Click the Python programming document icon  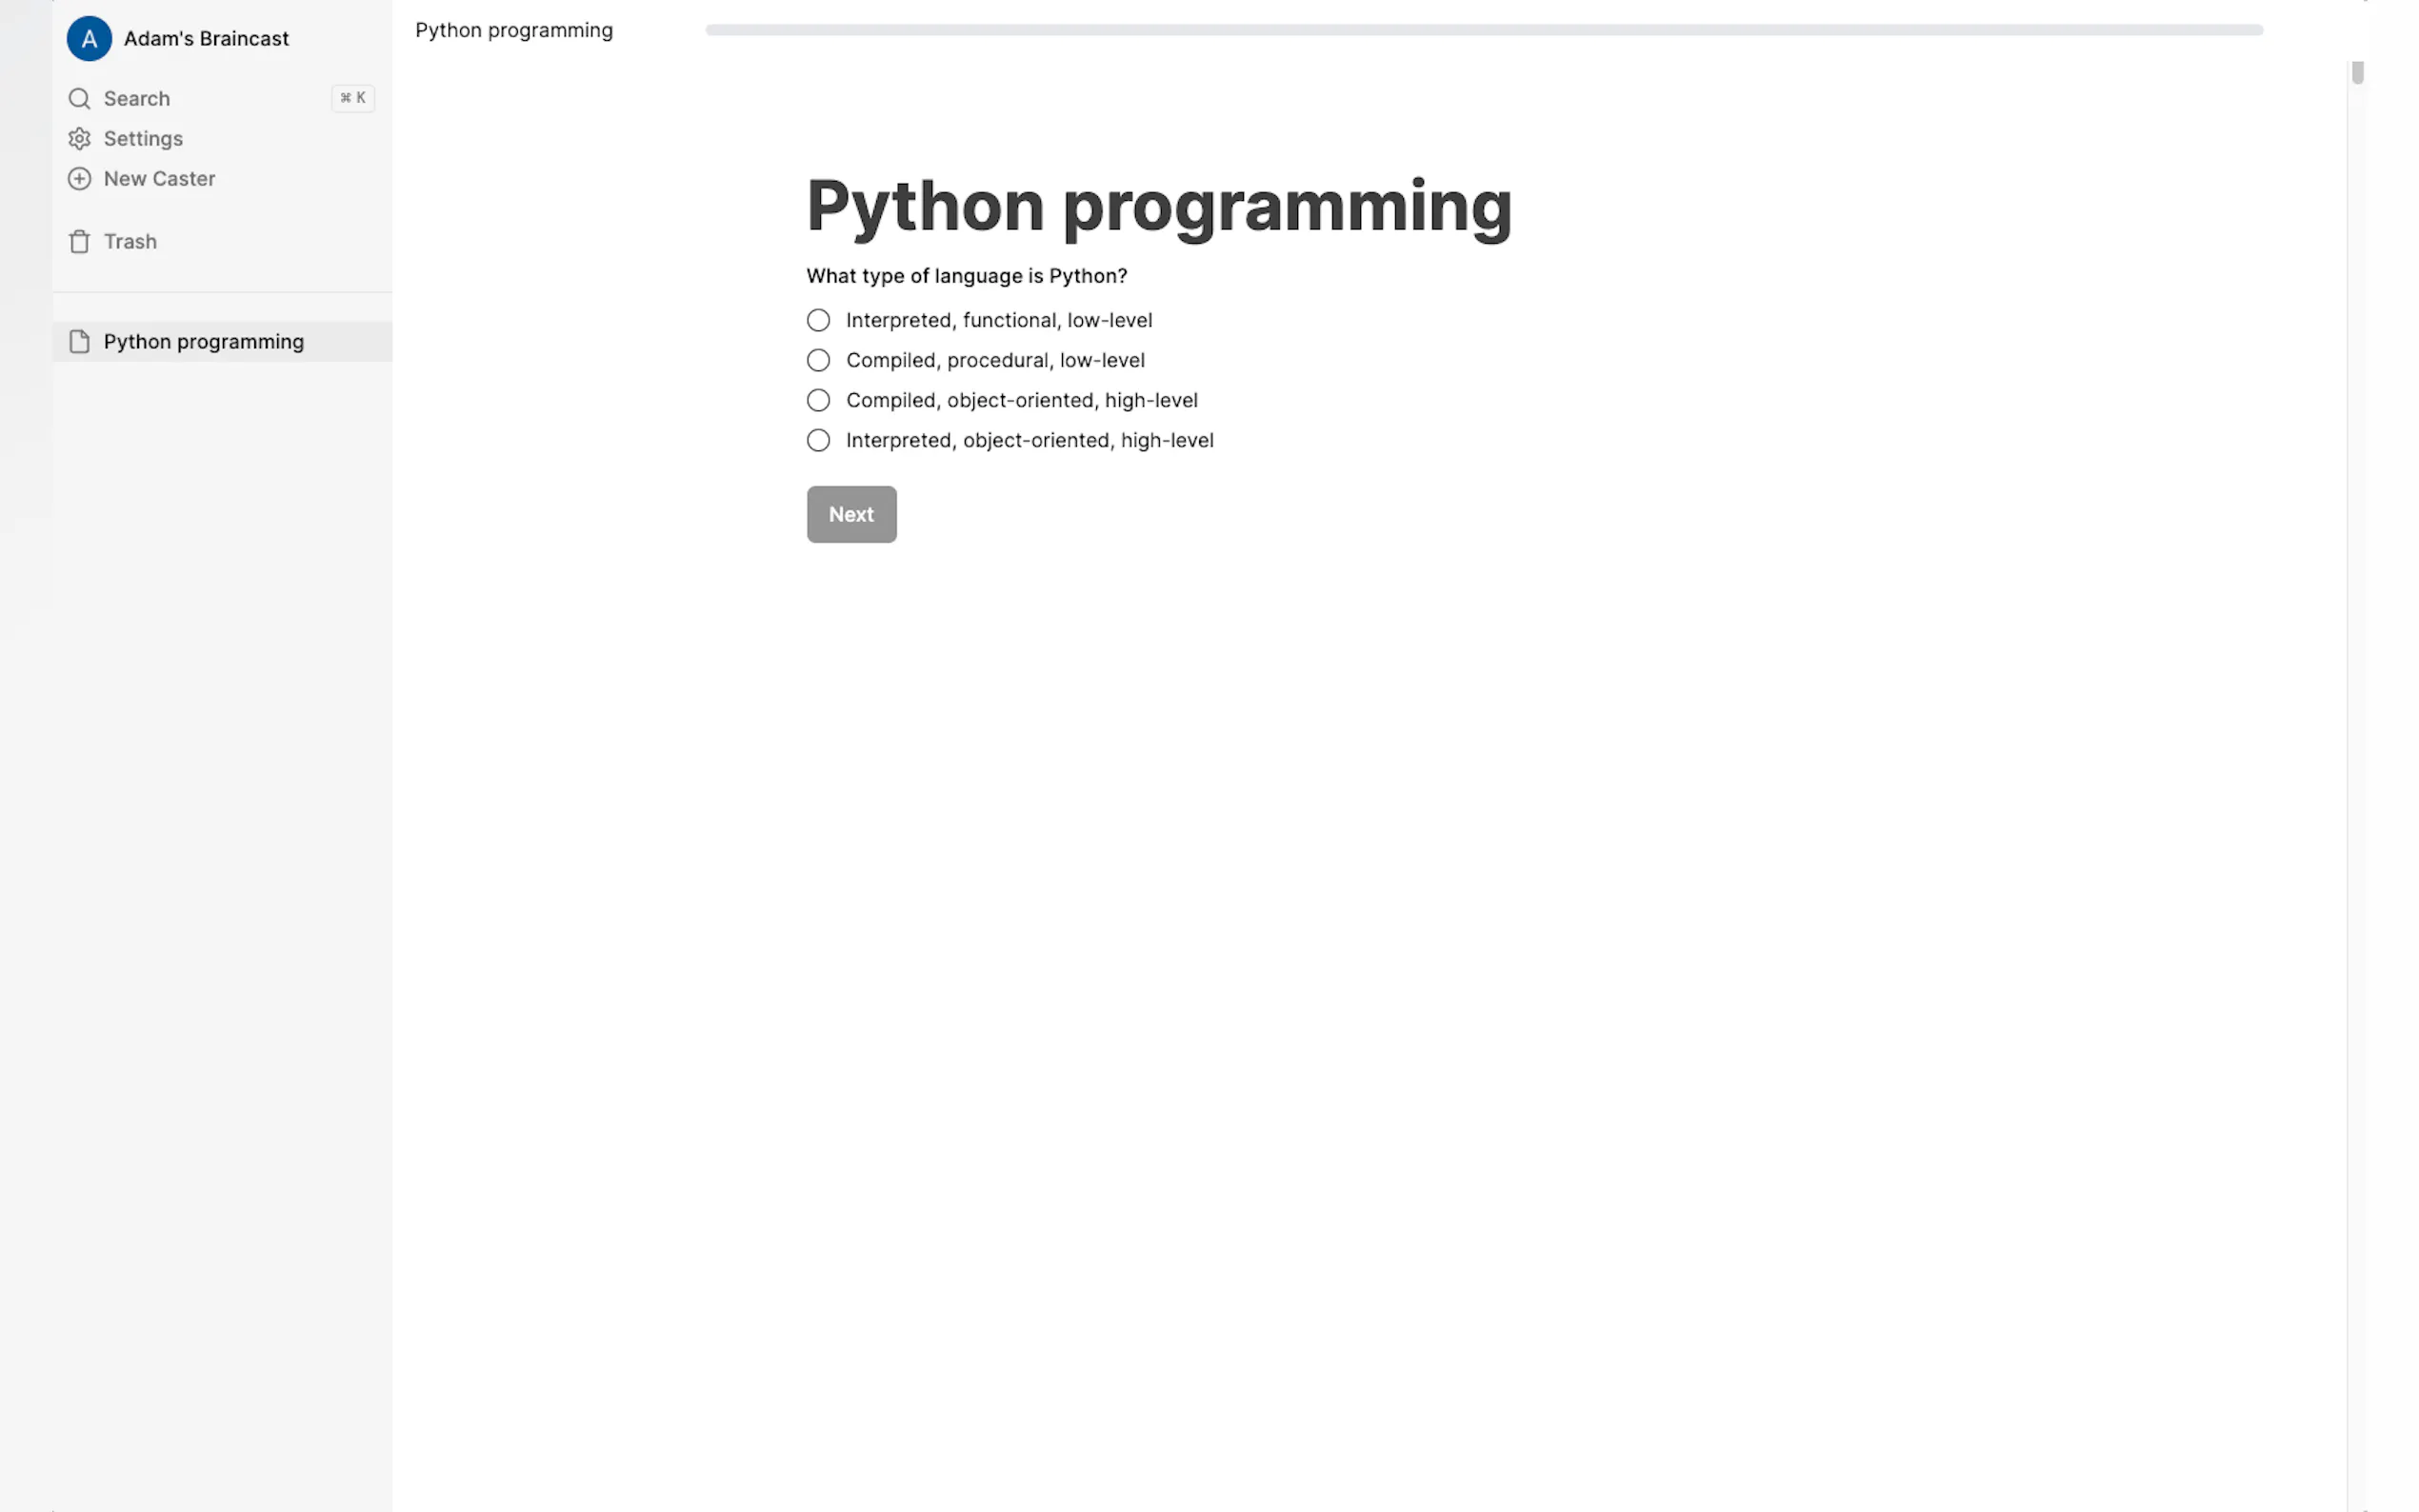[79, 341]
